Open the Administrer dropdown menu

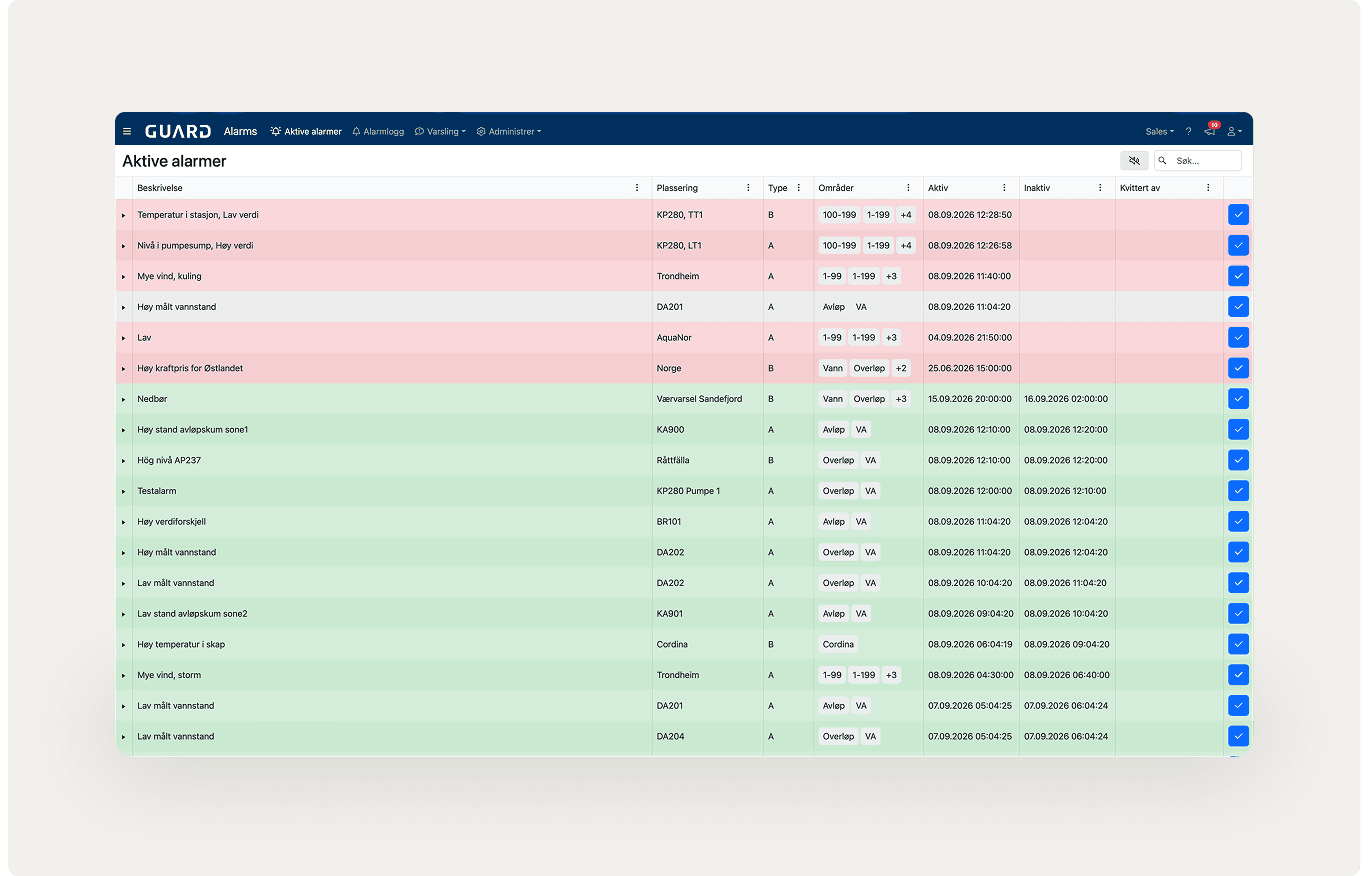(509, 131)
